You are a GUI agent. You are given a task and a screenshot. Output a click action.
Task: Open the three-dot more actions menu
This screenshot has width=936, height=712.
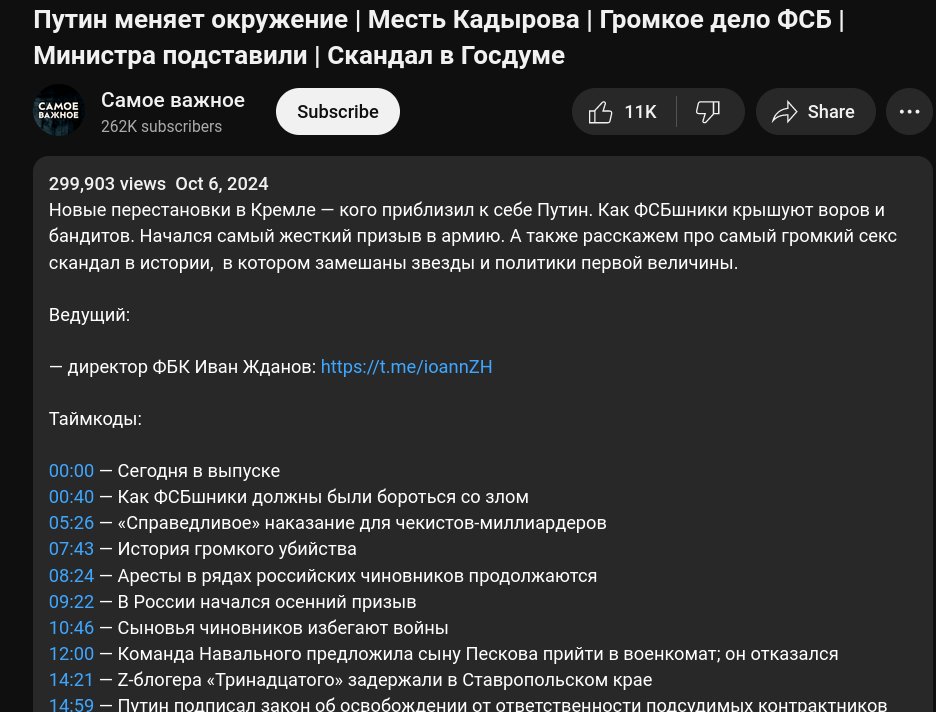click(909, 112)
